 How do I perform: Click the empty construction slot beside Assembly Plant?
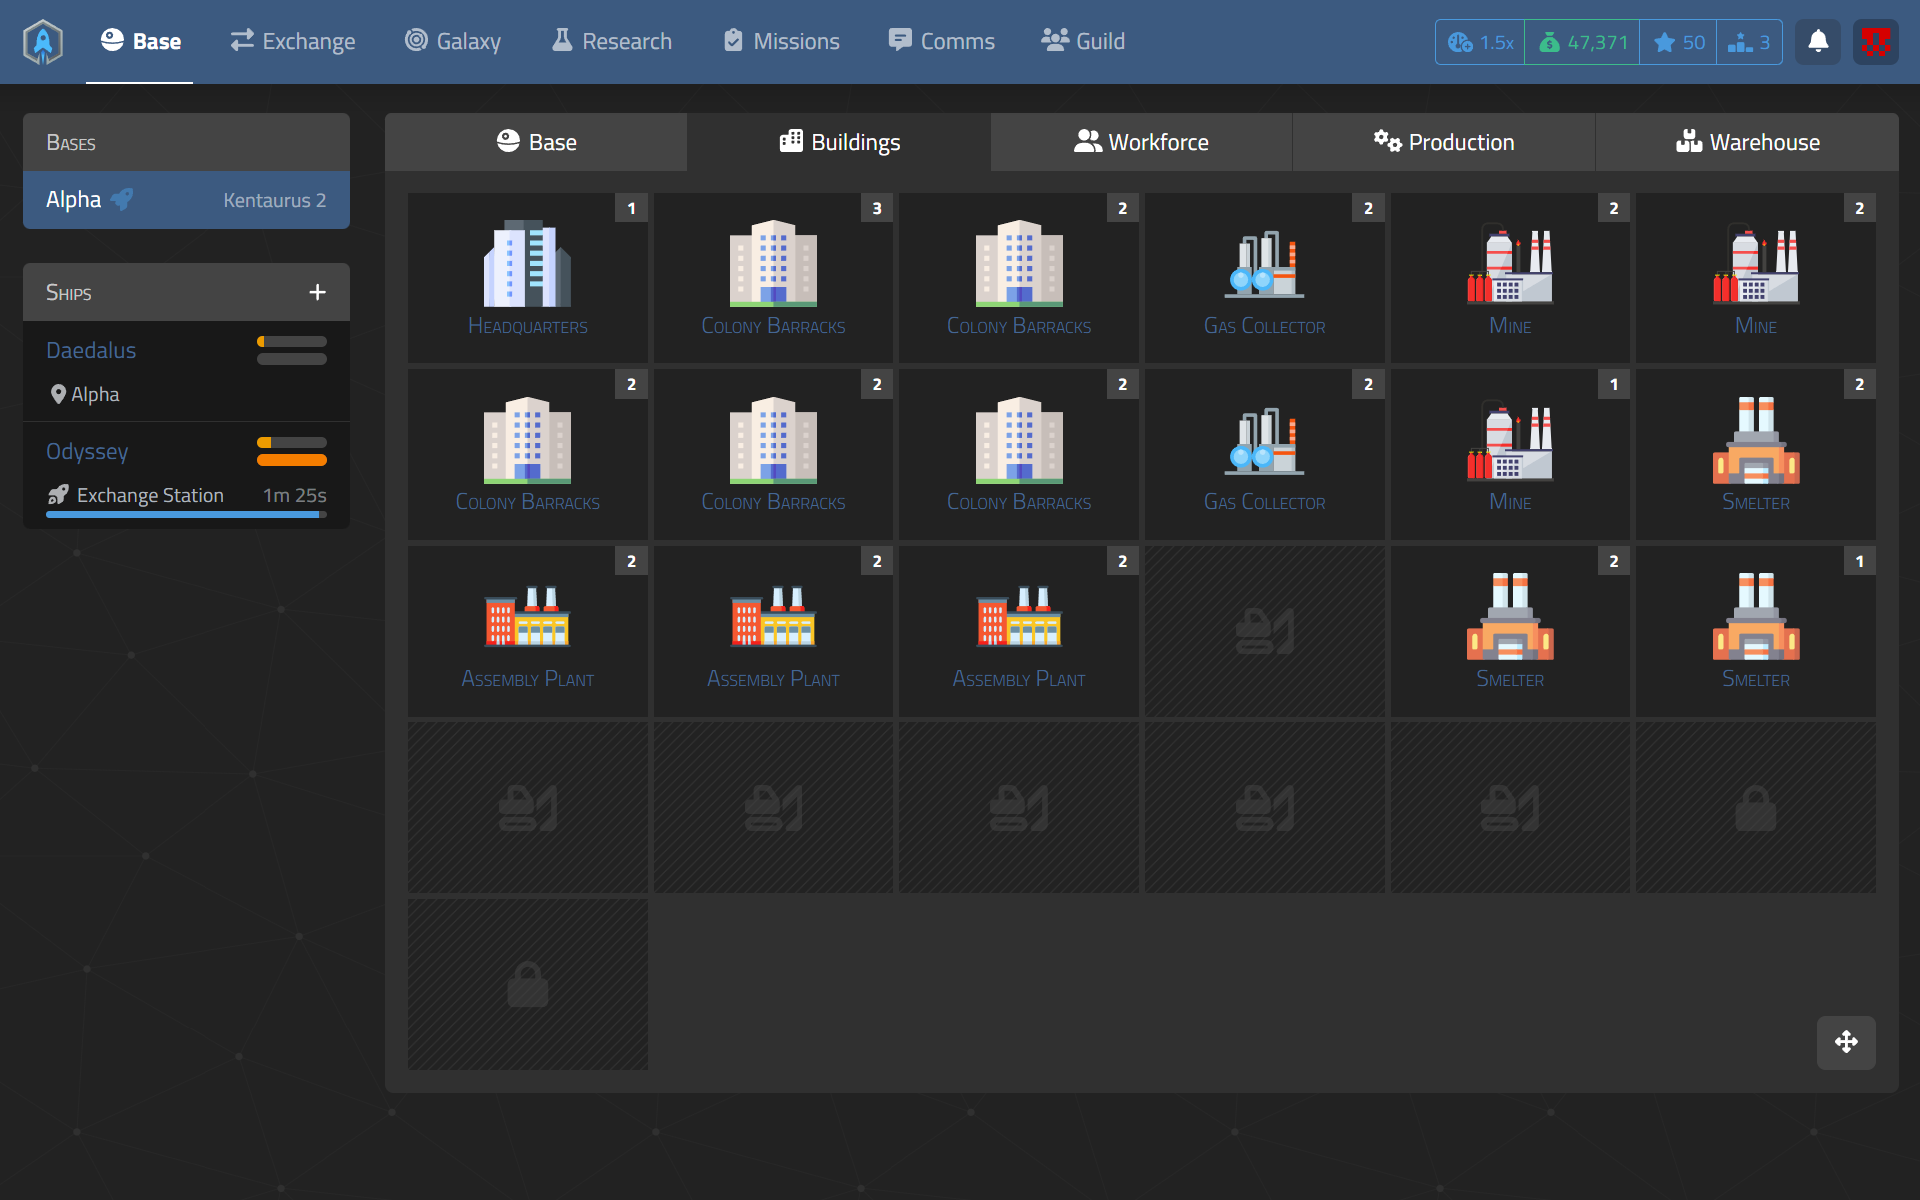click(x=1264, y=631)
